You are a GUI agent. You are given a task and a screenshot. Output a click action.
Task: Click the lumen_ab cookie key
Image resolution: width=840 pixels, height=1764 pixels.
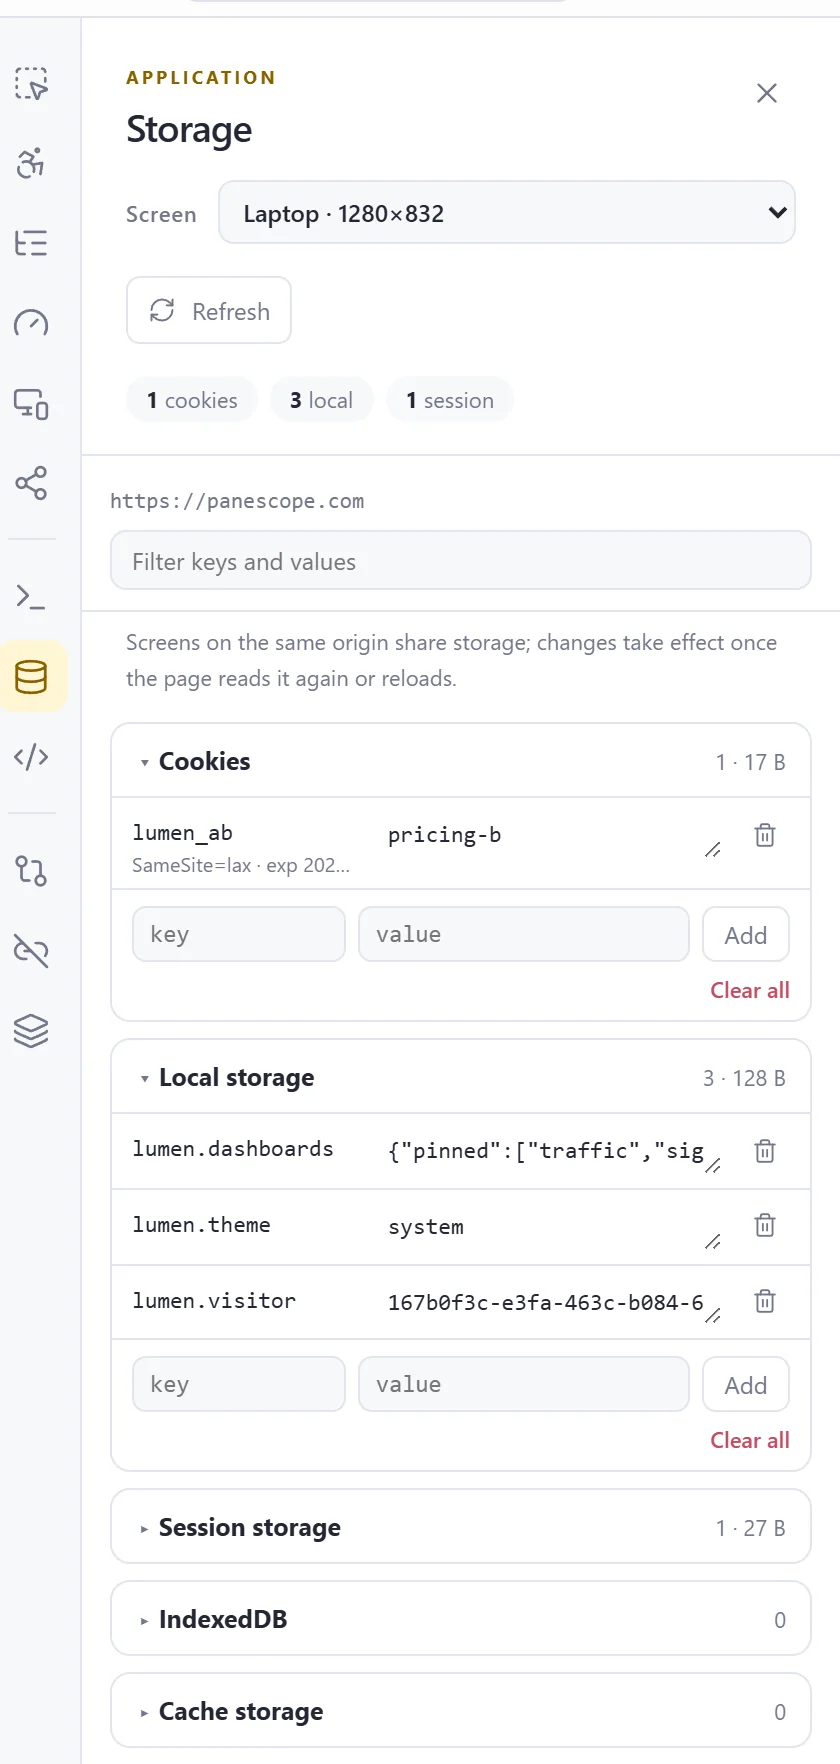pyautogui.click(x=182, y=833)
